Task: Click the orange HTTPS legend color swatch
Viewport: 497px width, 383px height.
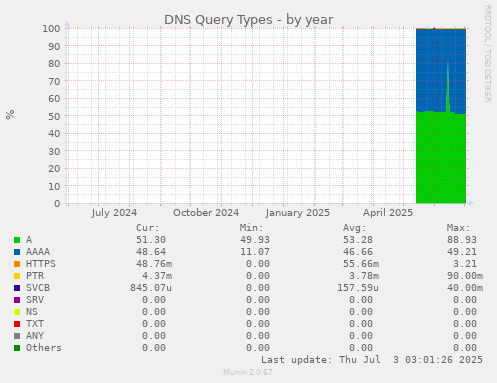Action: point(17,264)
